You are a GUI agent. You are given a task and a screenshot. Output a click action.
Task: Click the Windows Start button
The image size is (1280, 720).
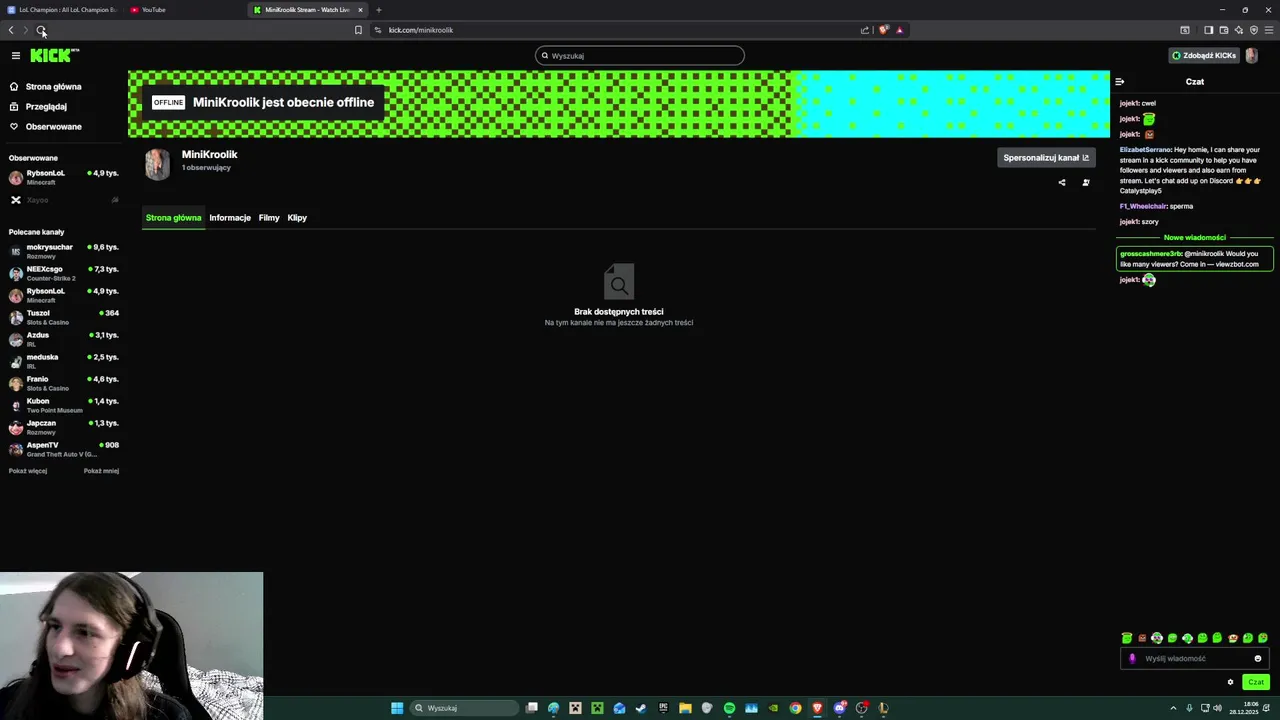[x=397, y=708]
